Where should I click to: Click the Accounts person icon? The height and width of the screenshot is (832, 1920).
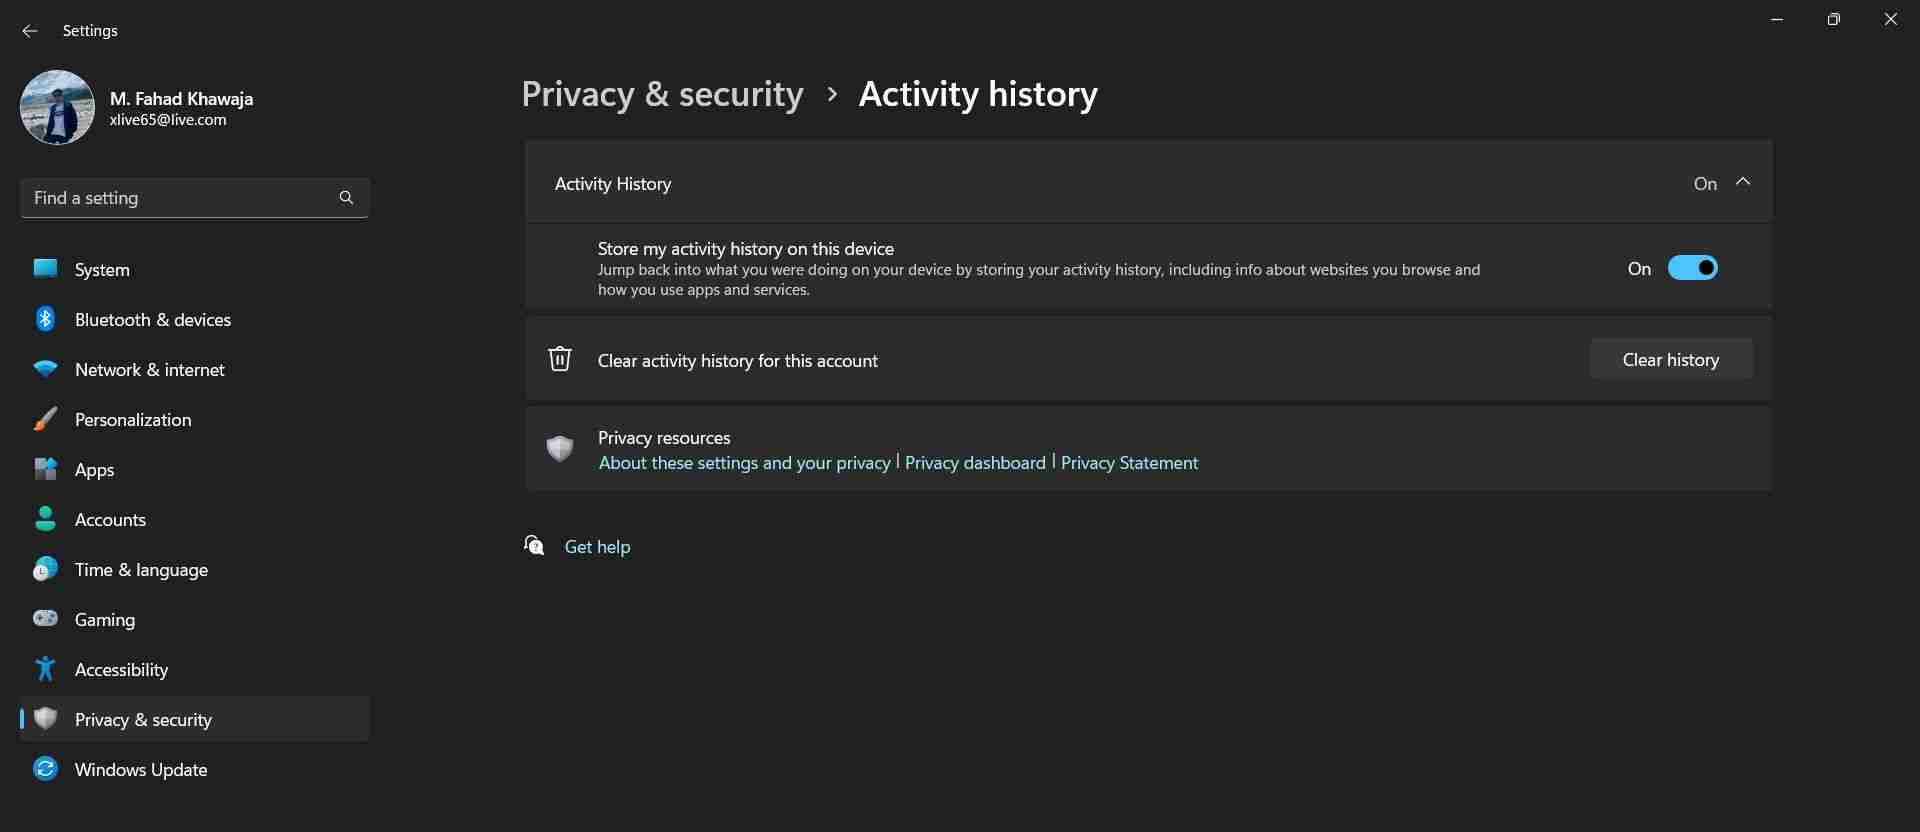click(45, 518)
